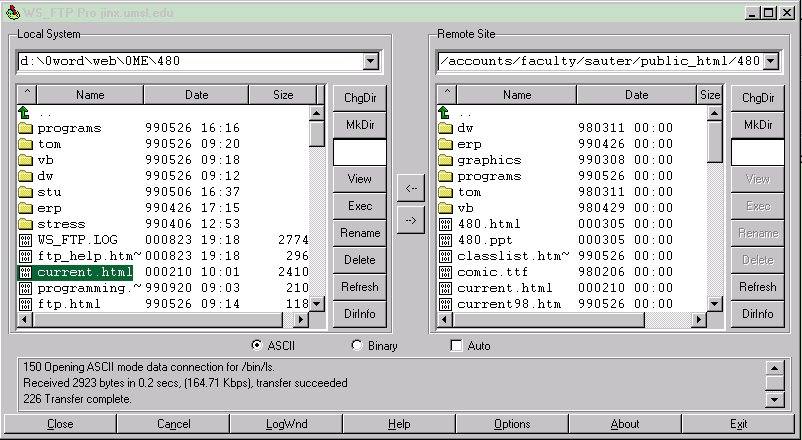Image resolution: width=802 pixels, height=440 pixels.
Task: Select current.html in the local file list
Action: point(84,272)
